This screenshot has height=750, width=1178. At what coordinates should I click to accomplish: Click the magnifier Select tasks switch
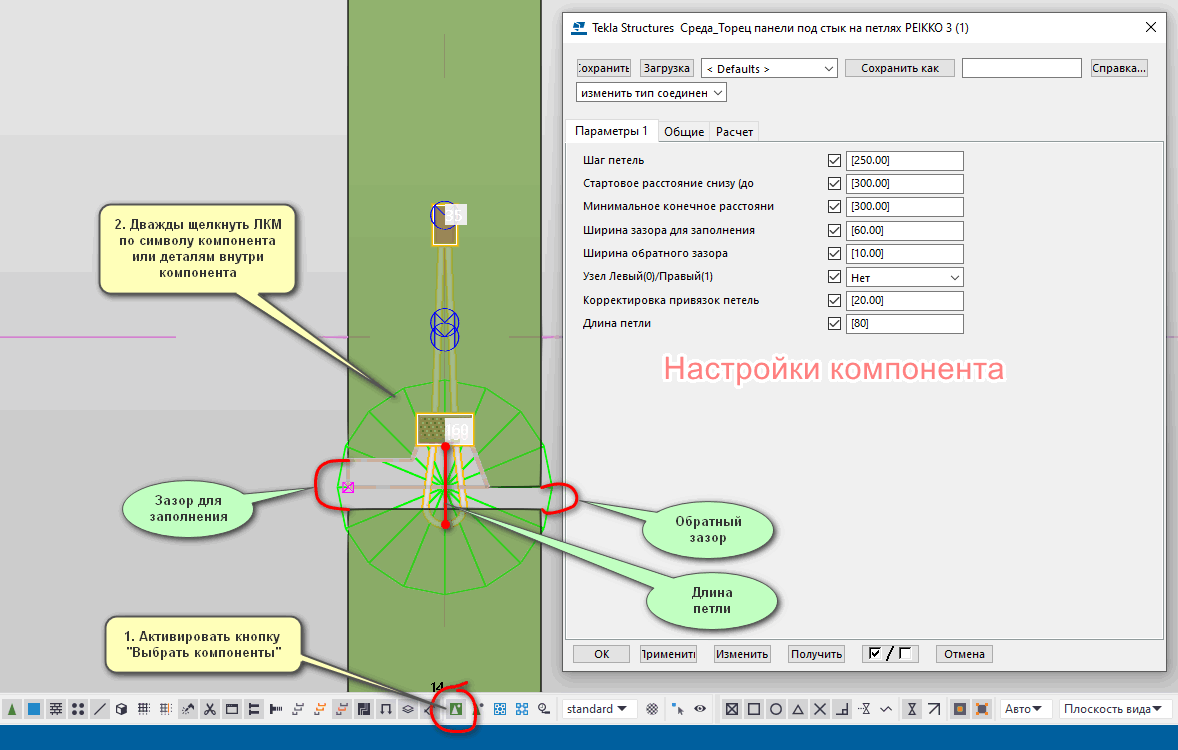pyautogui.click(x=544, y=709)
